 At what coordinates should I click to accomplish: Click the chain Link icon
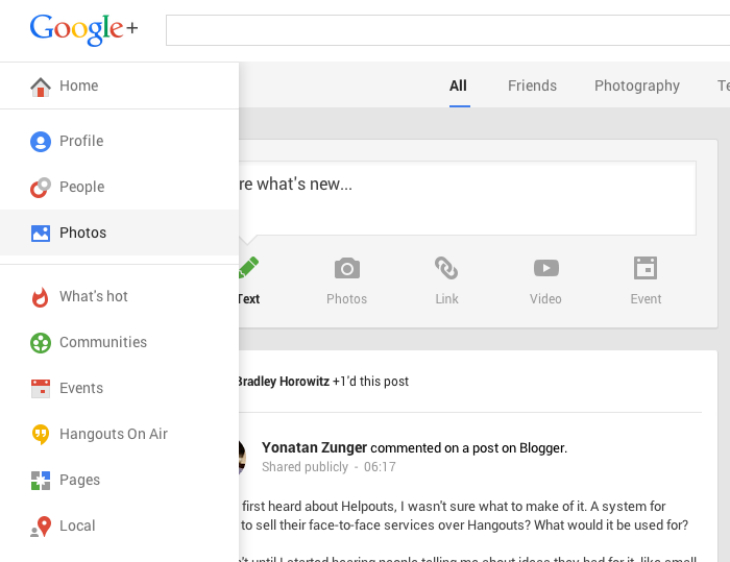tap(446, 268)
